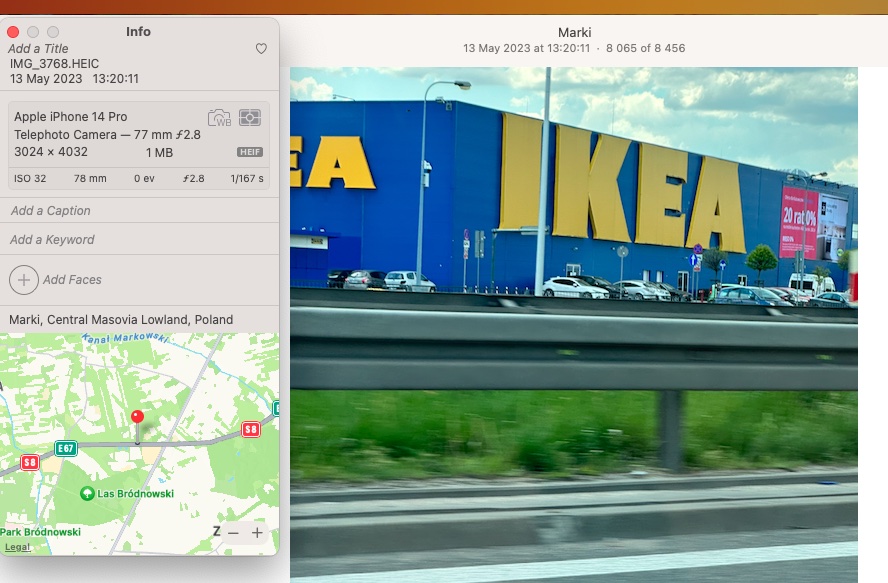The image size is (888, 583).
Task: Click the resolution 3024 × 4032
Action: click(51, 152)
